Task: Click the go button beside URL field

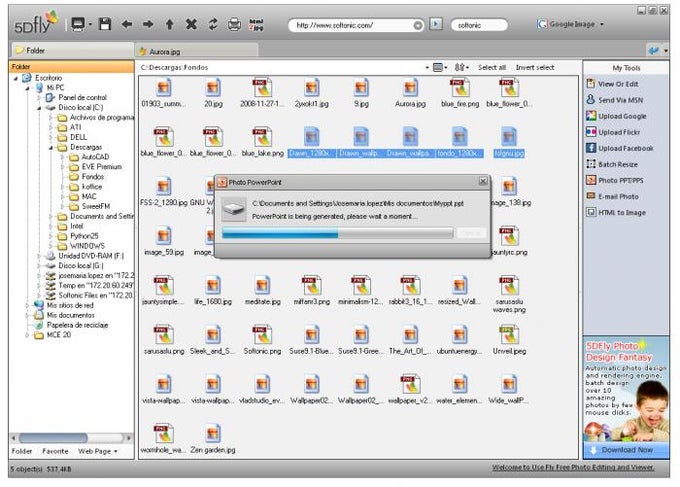Action: point(436,24)
